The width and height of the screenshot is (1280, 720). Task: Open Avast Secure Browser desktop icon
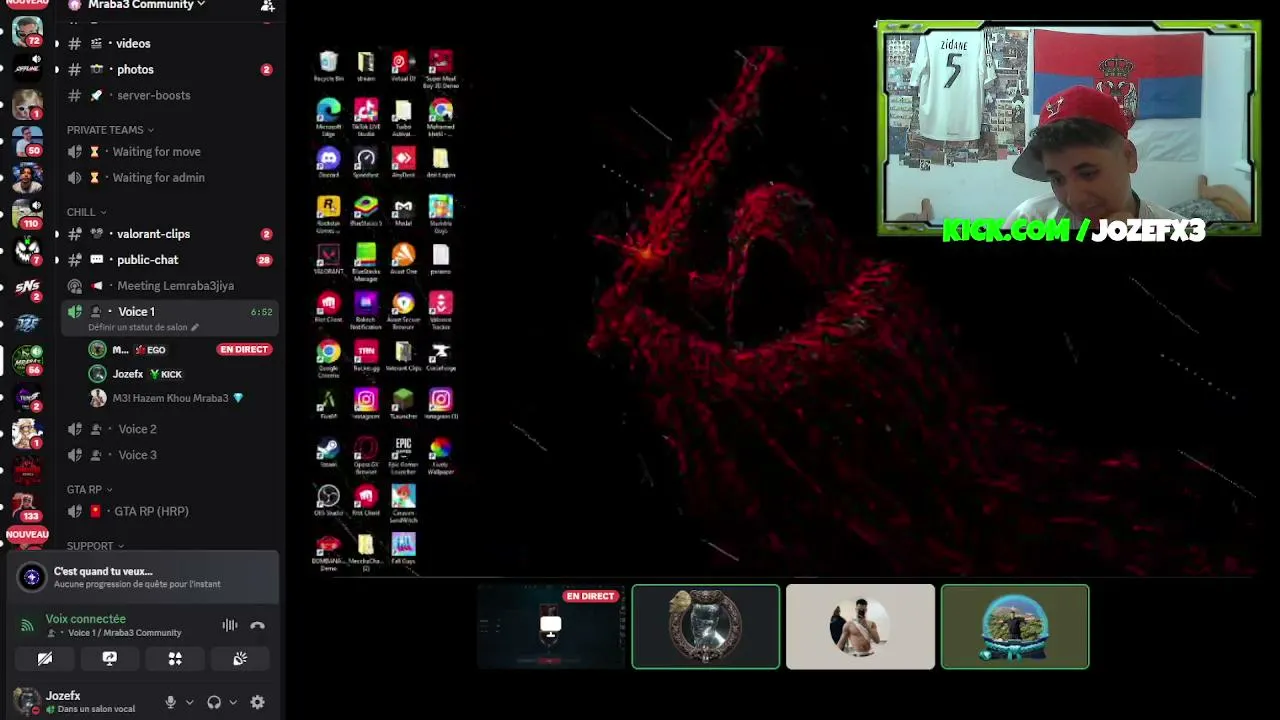[x=403, y=310]
